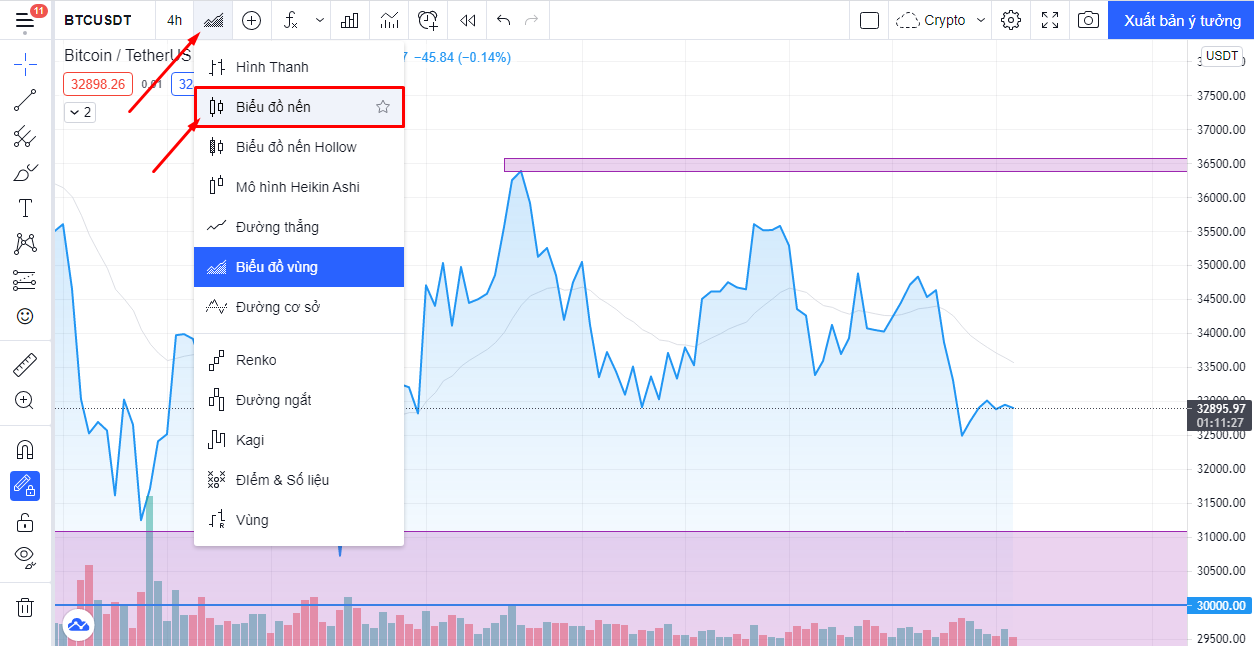Image resolution: width=1254 pixels, height=646 pixels.
Task: Open chart settings gear icon
Action: pyautogui.click(x=1011, y=20)
